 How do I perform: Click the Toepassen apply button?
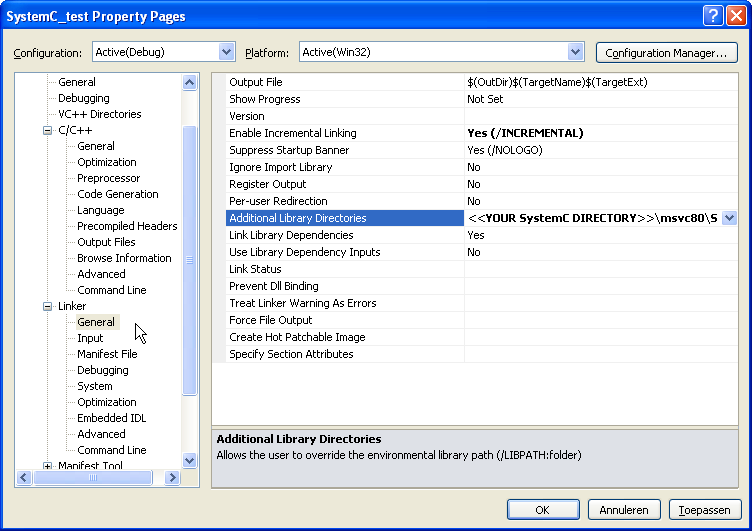705,510
